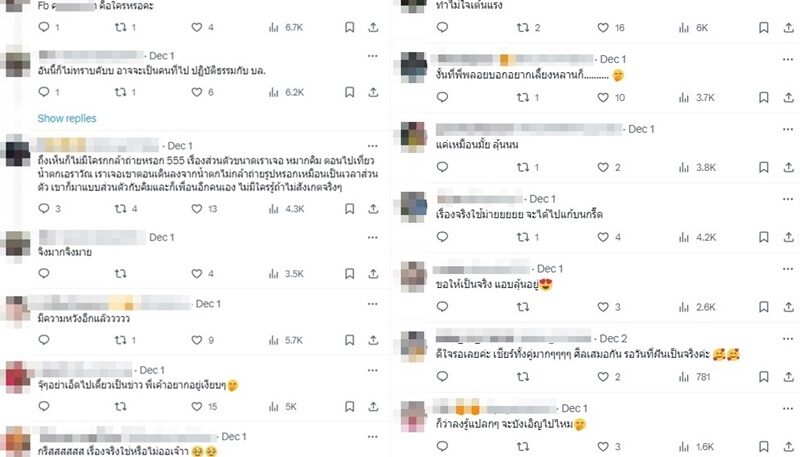The width and height of the screenshot is (800, 457).
Task: Open the Dec 2 timestamp link
Action: (613, 339)
